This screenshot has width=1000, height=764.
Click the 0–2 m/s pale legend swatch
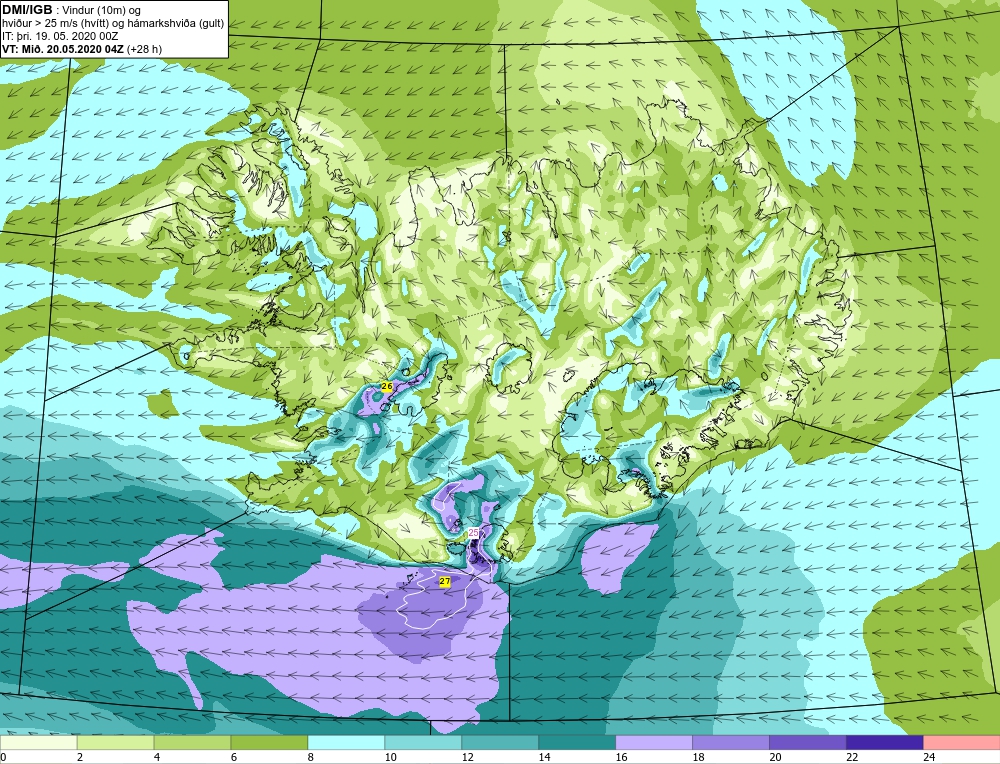38,743
